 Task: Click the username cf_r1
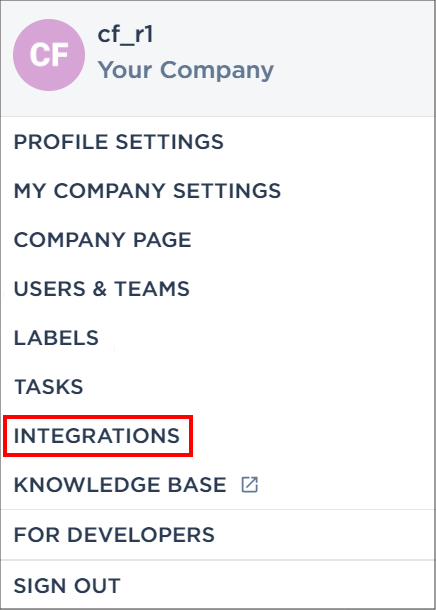click(125, 35)
